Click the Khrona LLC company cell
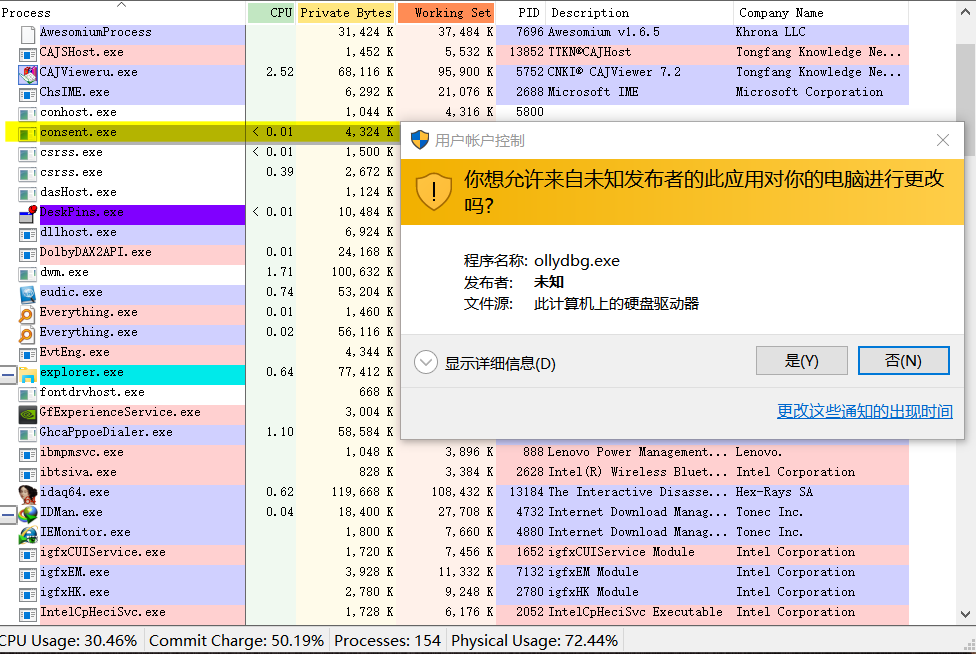Image resolution: width=976 pixels, height=654 pixels. pyautogui.click(x=771, y=32)
